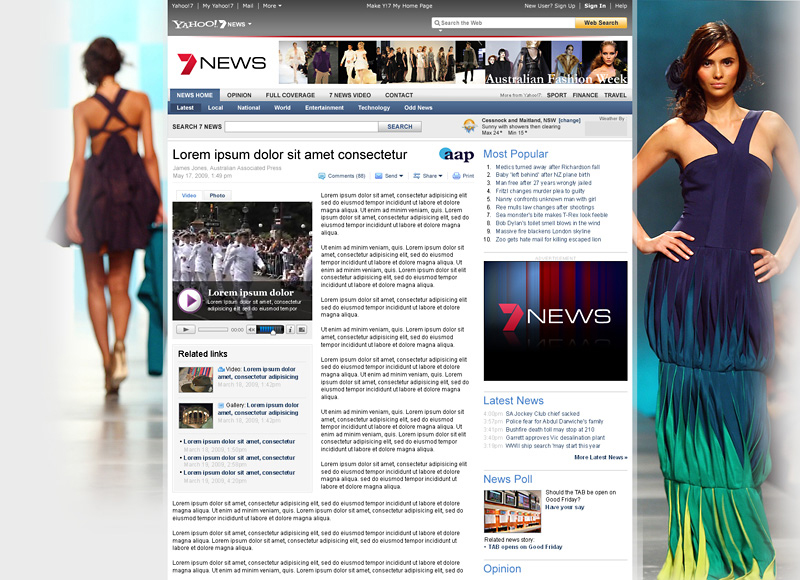The image size is (800, 580).
Task: Click More Latest News link
Action: coord(600,456)
